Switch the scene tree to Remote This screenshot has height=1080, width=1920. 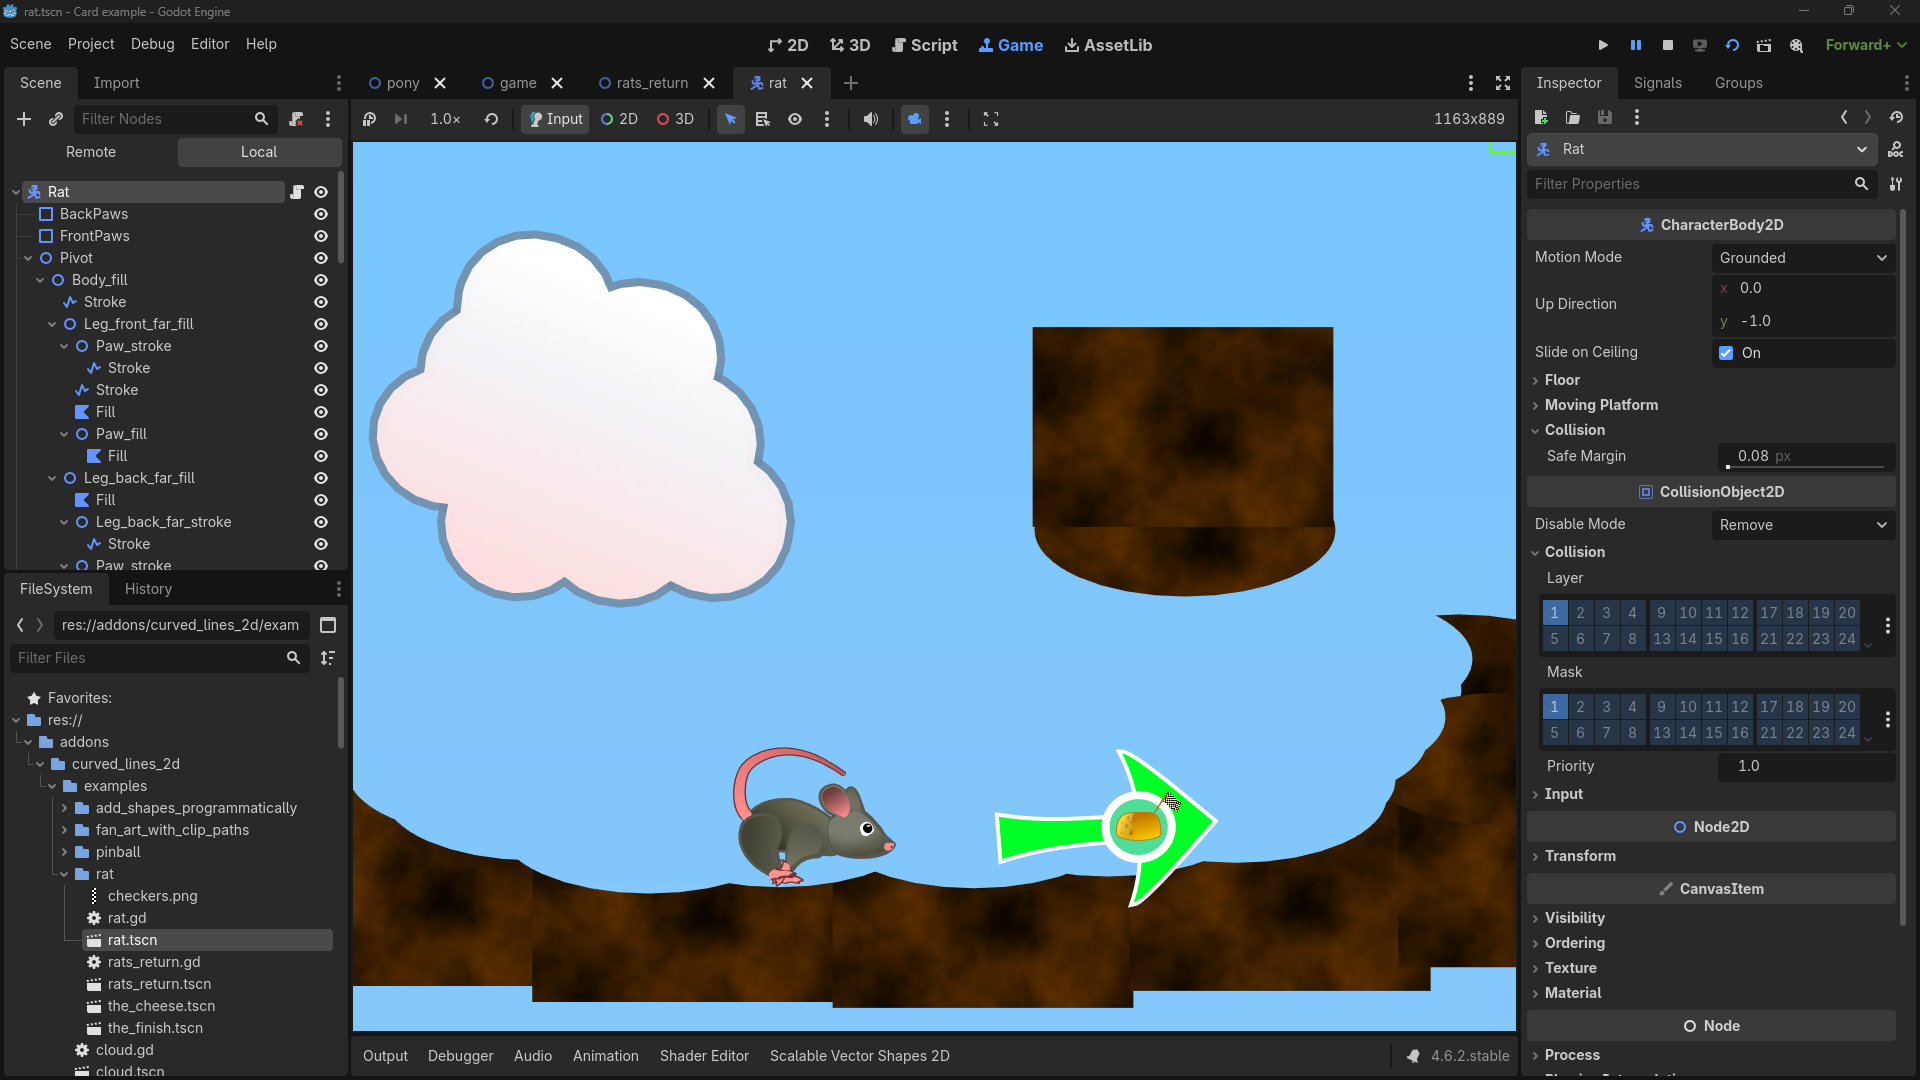[x=91, y=152]
